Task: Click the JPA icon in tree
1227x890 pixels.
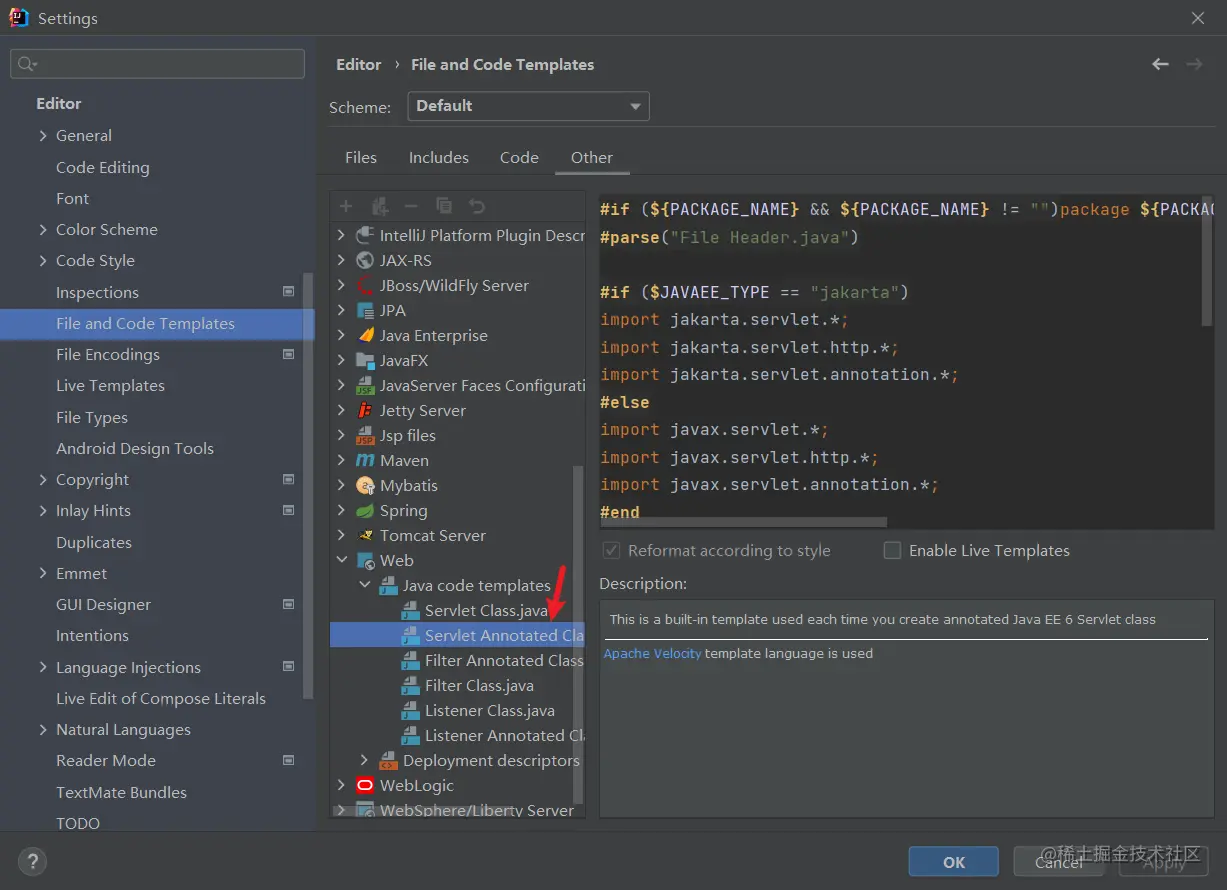Action: pos(365,310)
